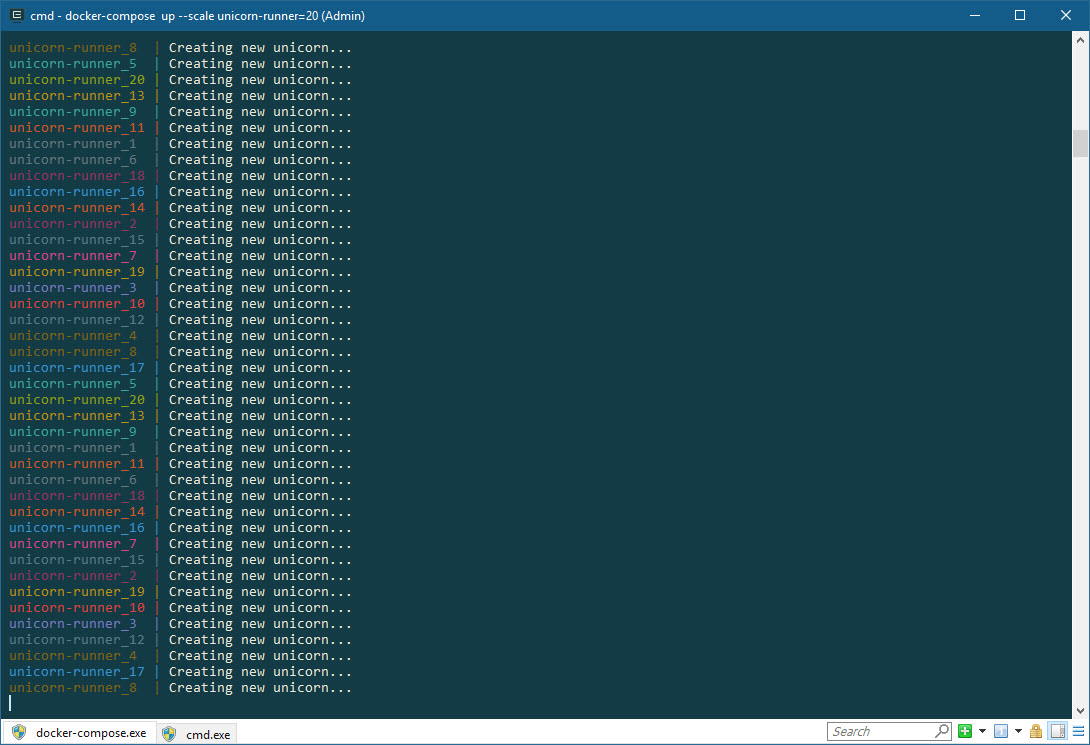Click the split-pane view icon beside the hamburger menu
Image resolution: width=1090 pixels, height=745 pixels.
click(x=1057, y=731)
